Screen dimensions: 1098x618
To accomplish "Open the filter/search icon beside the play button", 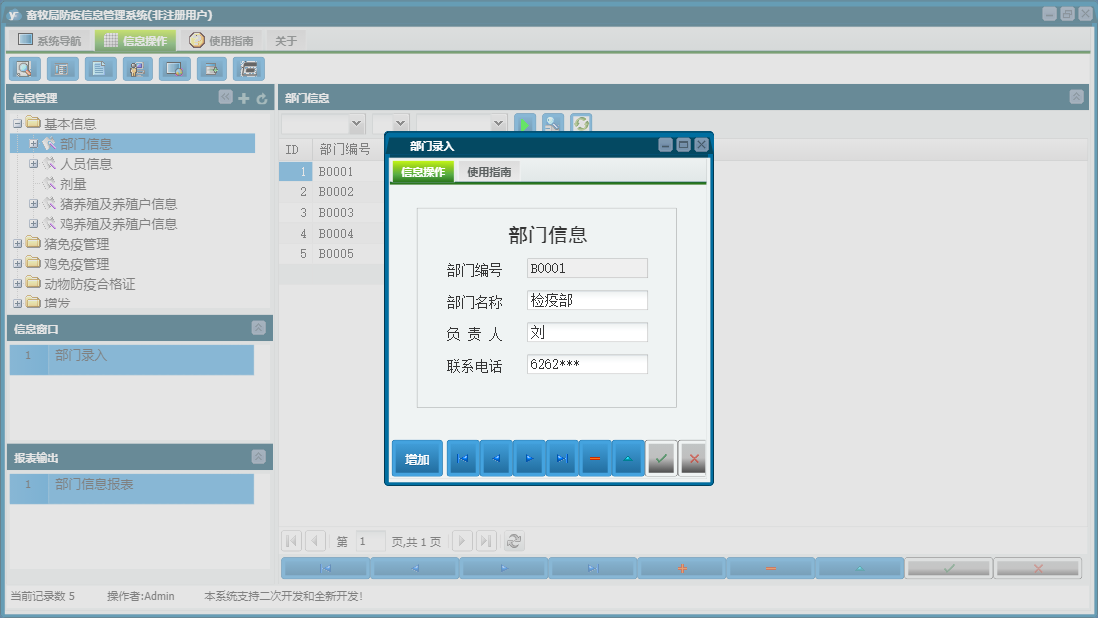I will [x=553, y=123].
